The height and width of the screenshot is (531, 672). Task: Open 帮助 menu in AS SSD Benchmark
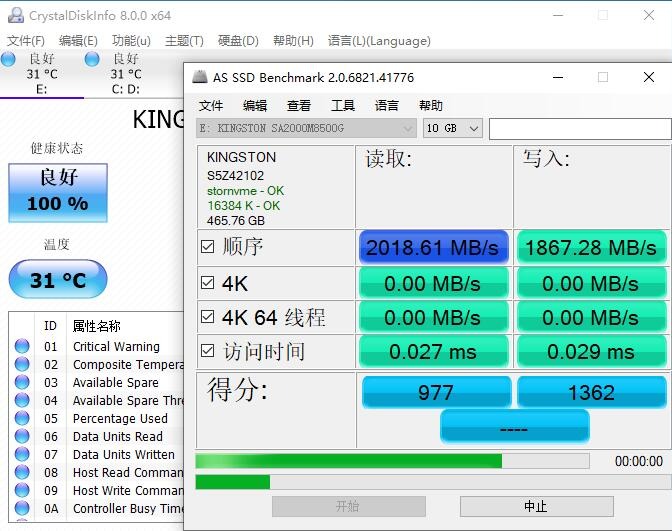[x=431, y=105]
